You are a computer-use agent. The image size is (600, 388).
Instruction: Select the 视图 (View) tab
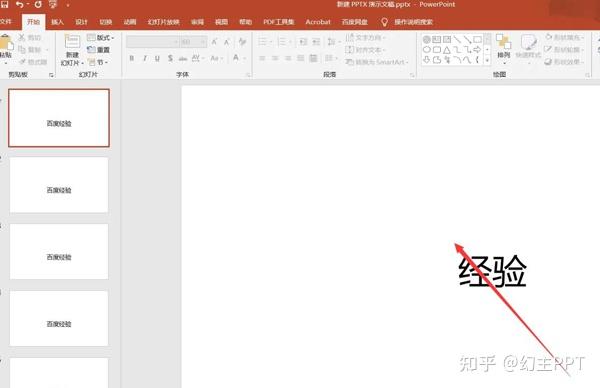click(221, 22)
